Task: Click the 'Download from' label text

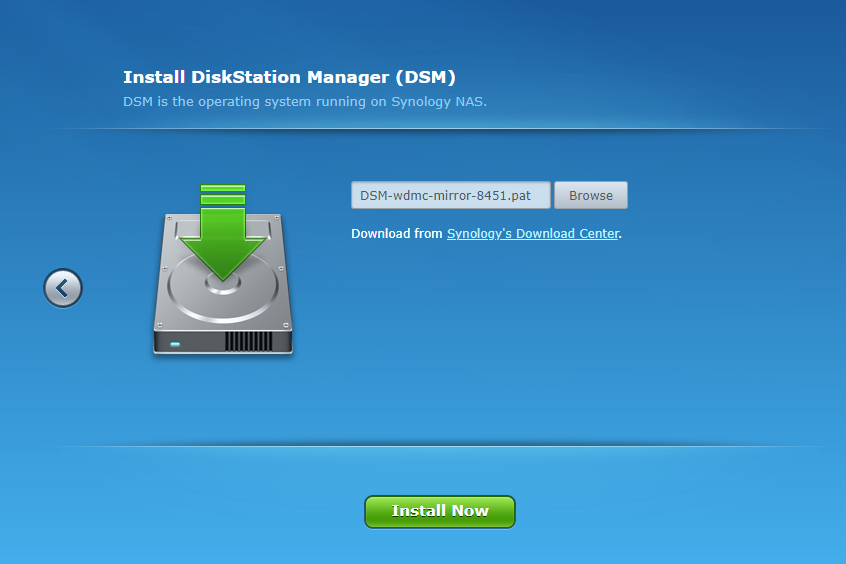Action: point(396,234)
